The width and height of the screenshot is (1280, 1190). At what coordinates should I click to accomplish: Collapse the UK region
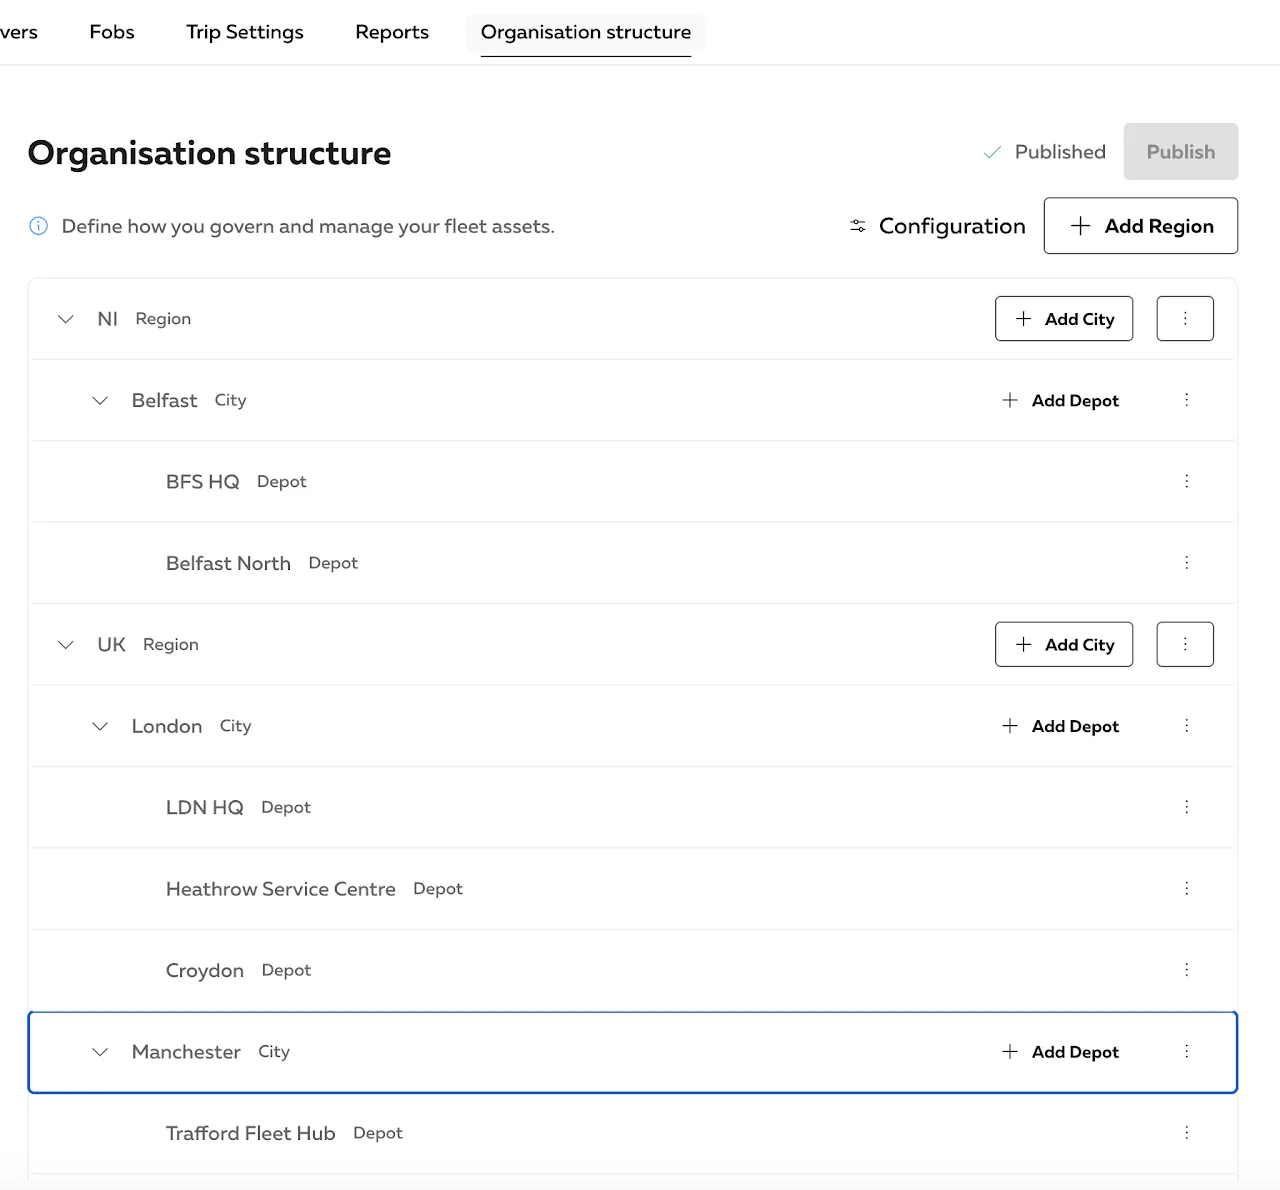pos(66,645)
